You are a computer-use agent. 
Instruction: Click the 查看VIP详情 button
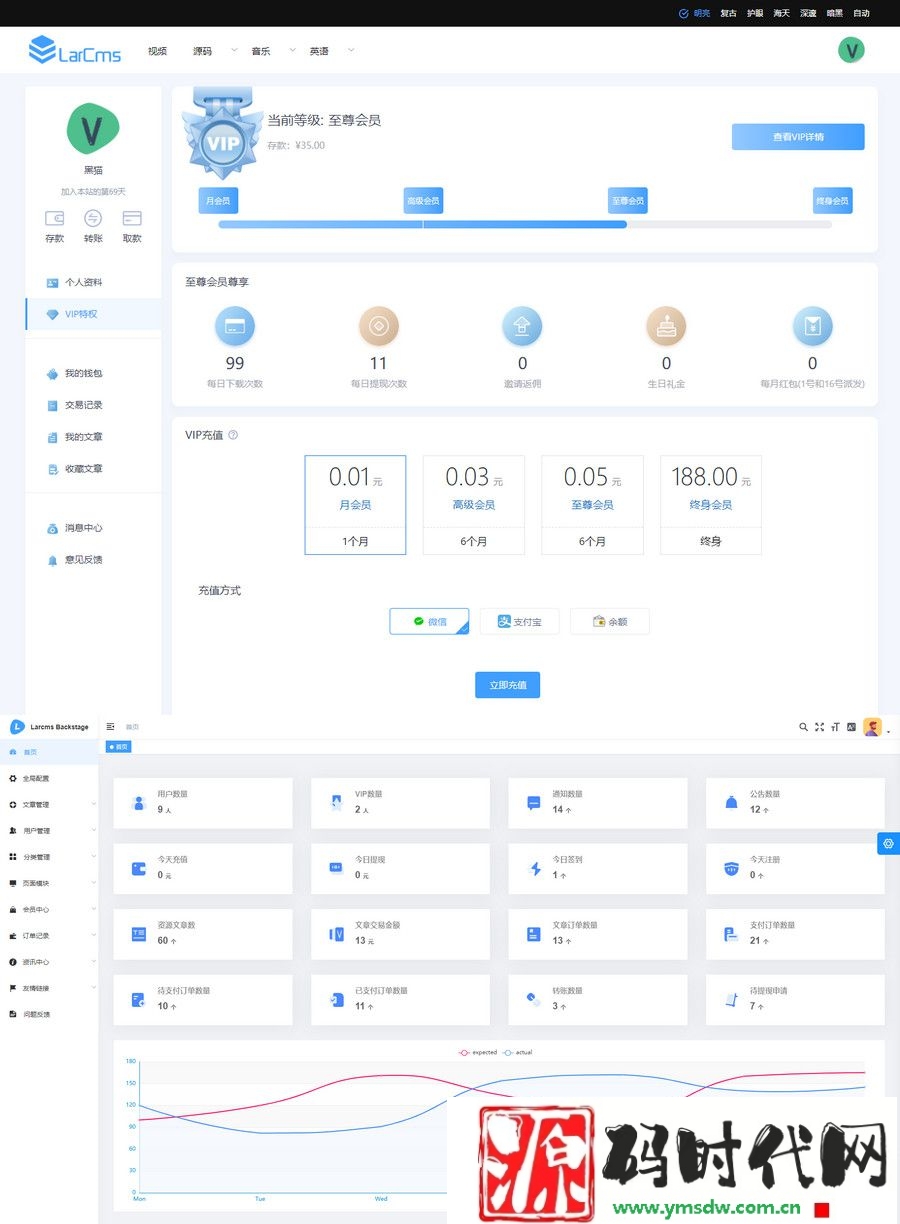(x=797, y=137)
